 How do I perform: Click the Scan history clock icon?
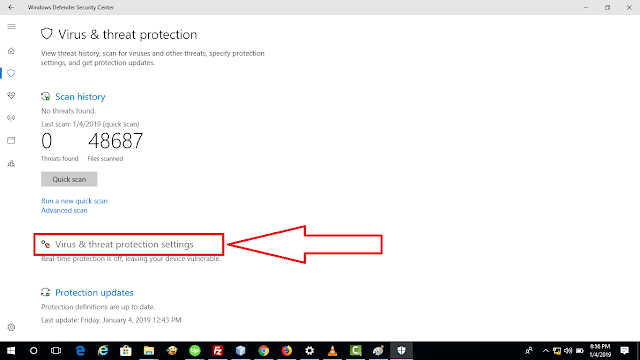point(45,96)
